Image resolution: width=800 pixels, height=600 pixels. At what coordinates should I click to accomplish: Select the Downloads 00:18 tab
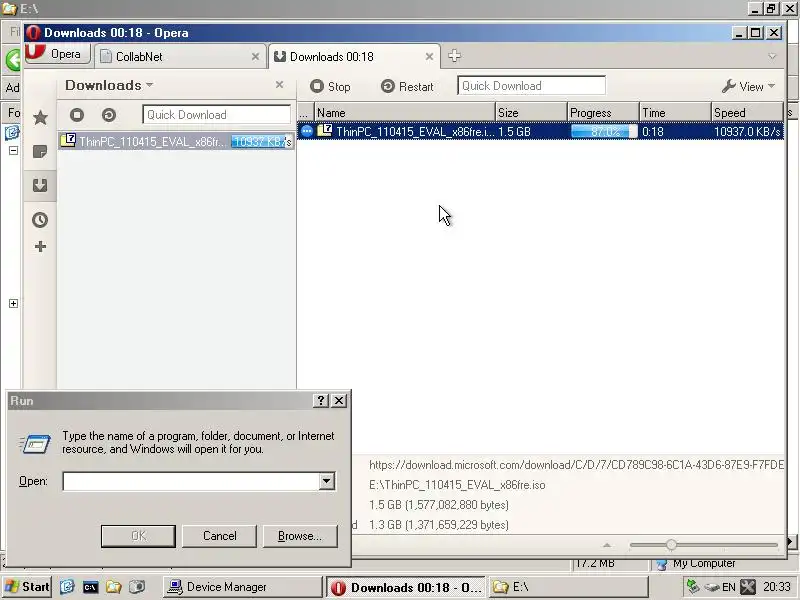point(354,57)
